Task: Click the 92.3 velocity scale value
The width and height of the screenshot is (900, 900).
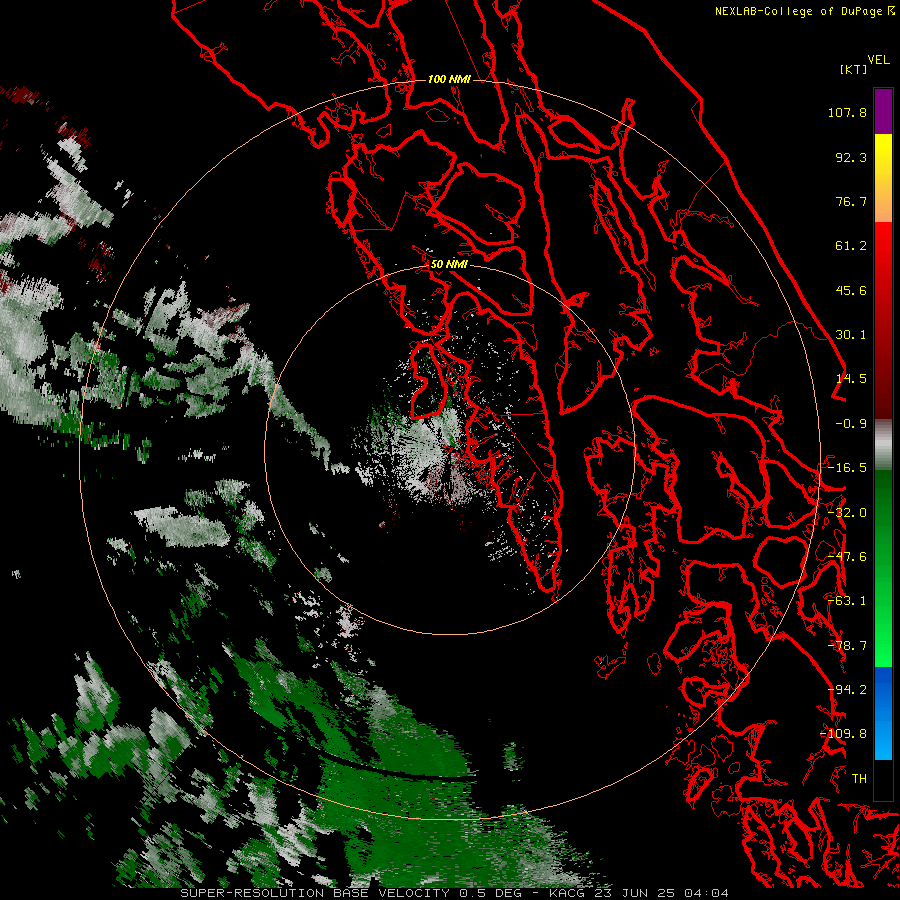Action: (851, 157)
